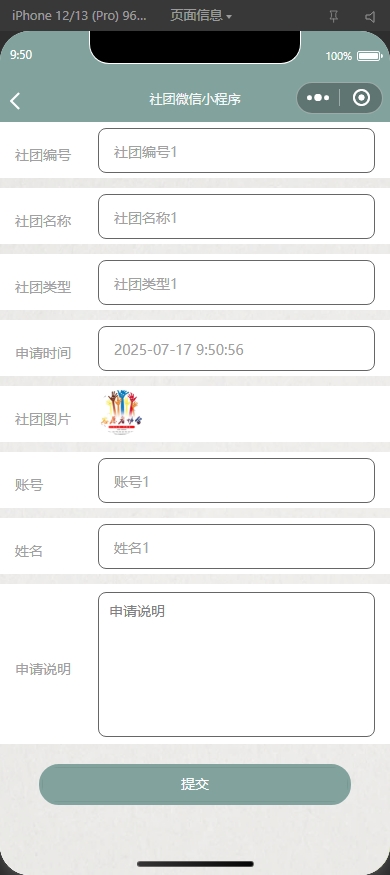The width and height of the screenshot is (390, 875).
Task: Expand the iPhone 12/13 (Pro) device selector
Action: (79, 16)
